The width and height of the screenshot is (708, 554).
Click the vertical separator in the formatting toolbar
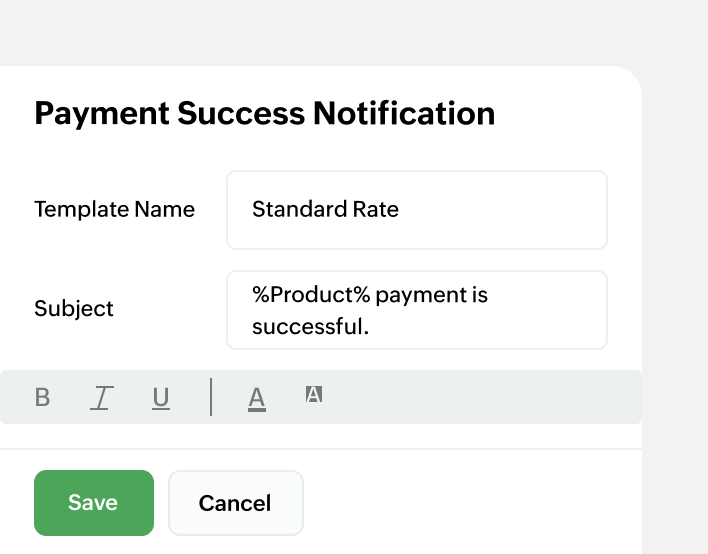[211, 397]
